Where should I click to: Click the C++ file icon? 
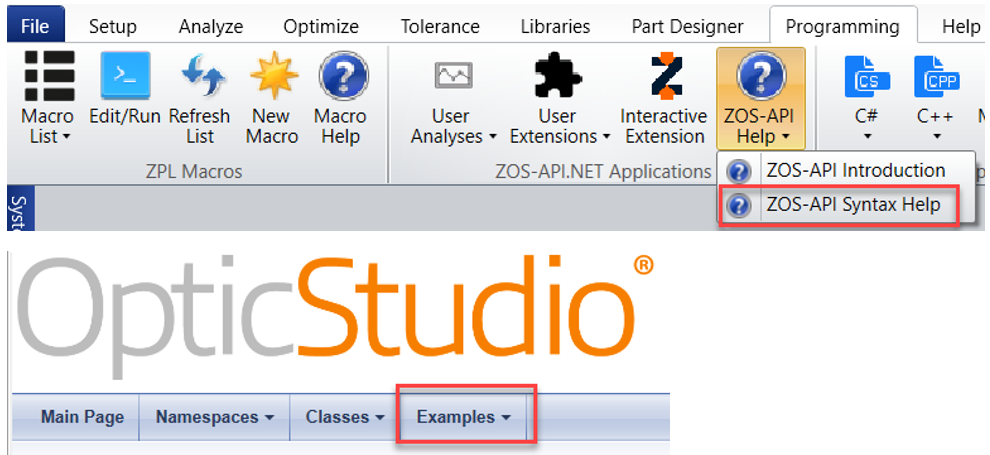[x=936, y=76]
